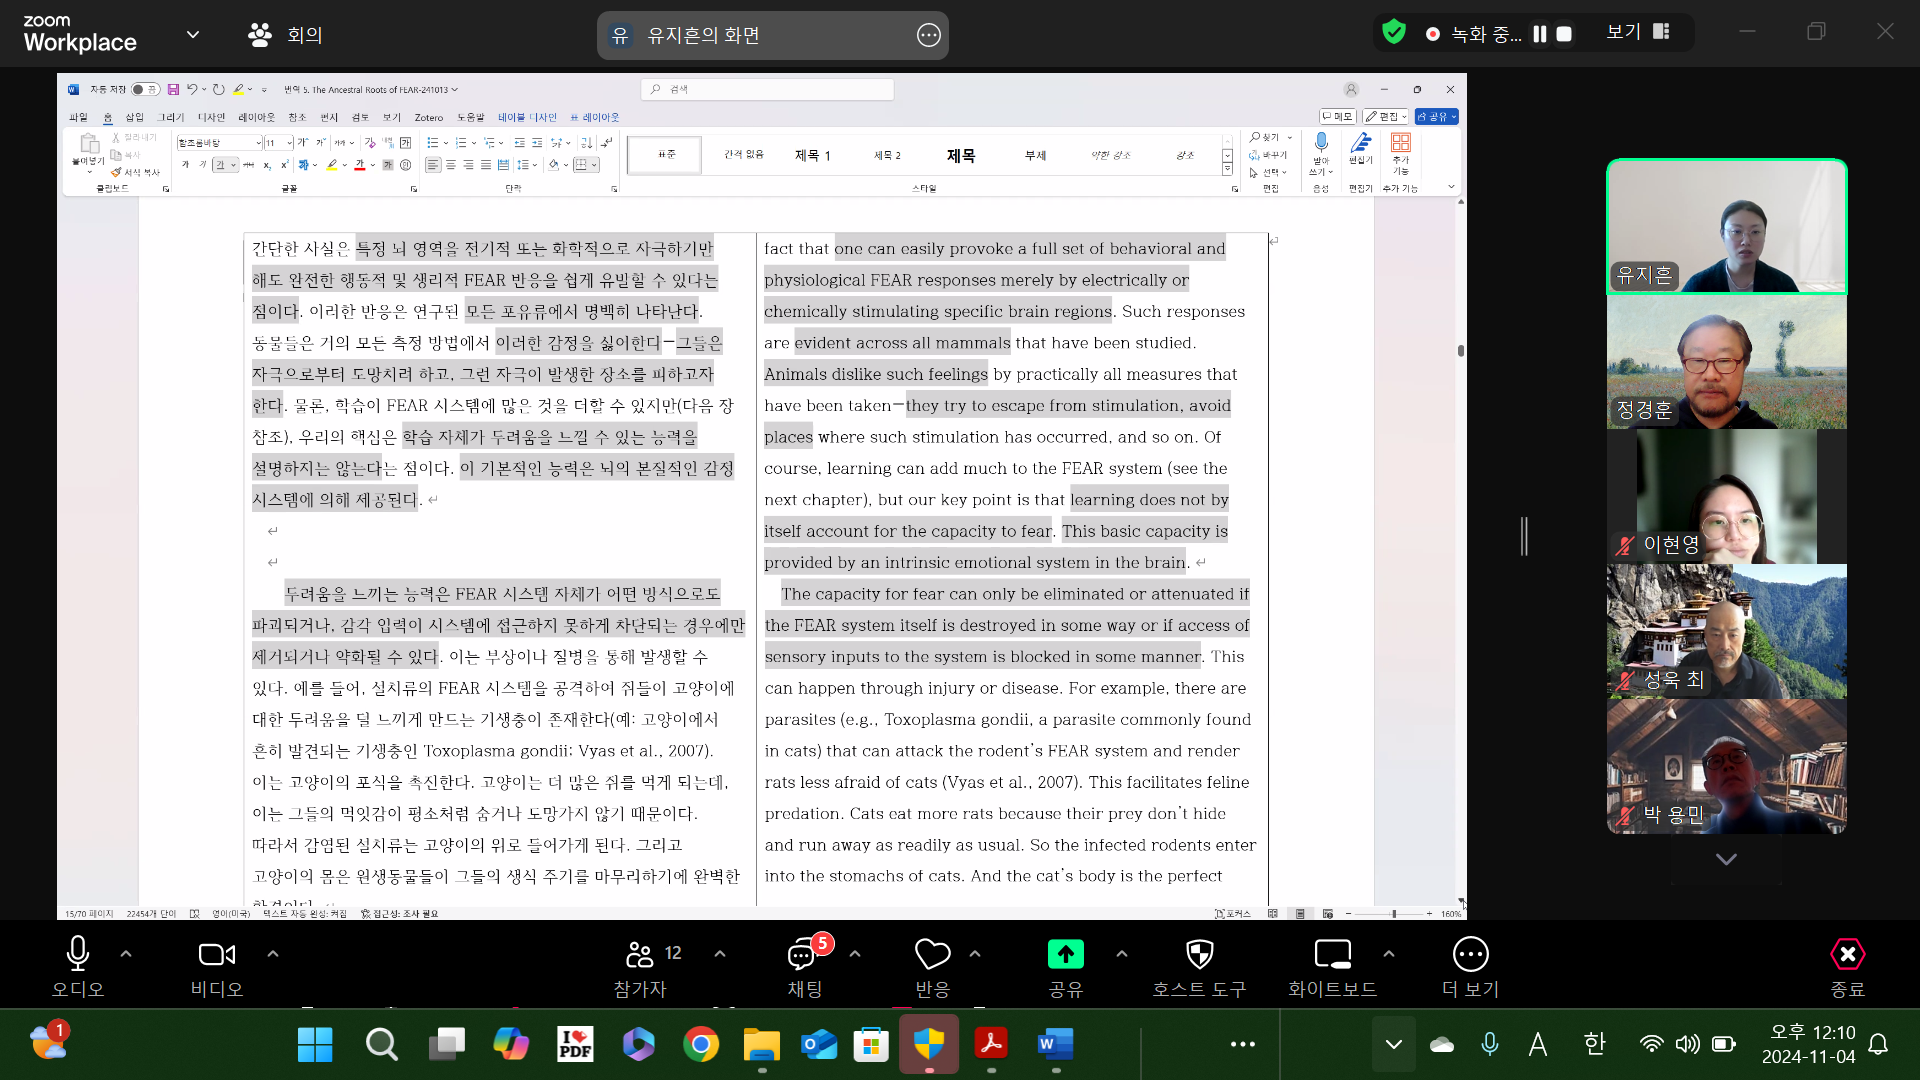Justify the paragraph text
This screenshot has width=1920, height=1080.
486,165
